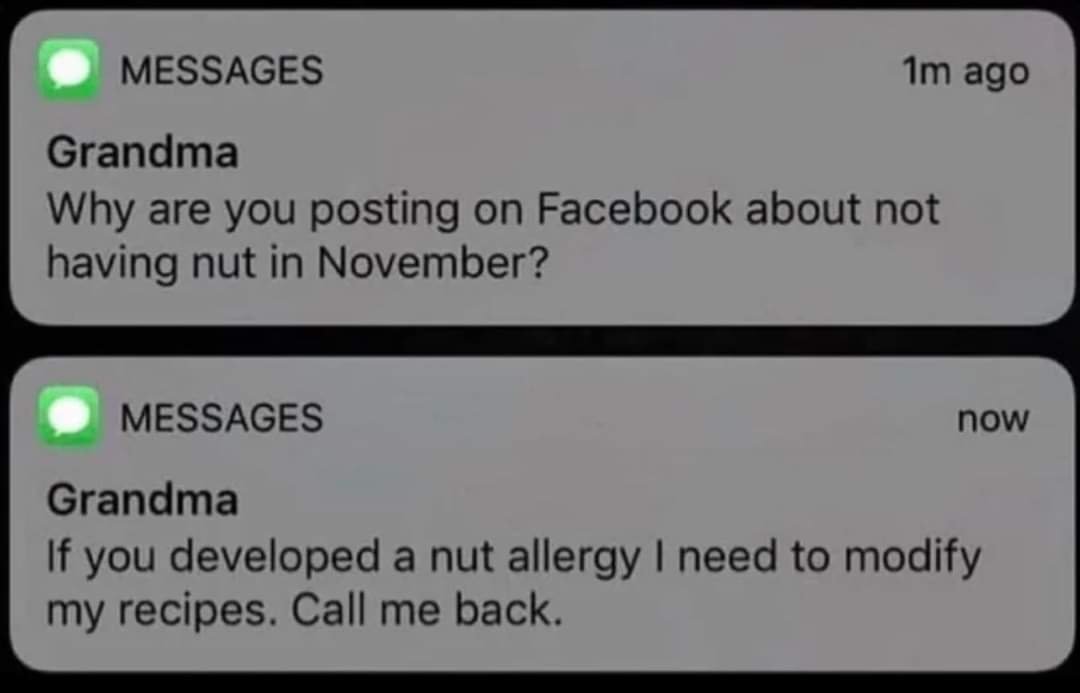Select the Grandma sender name in second notification

coord(143,499)
